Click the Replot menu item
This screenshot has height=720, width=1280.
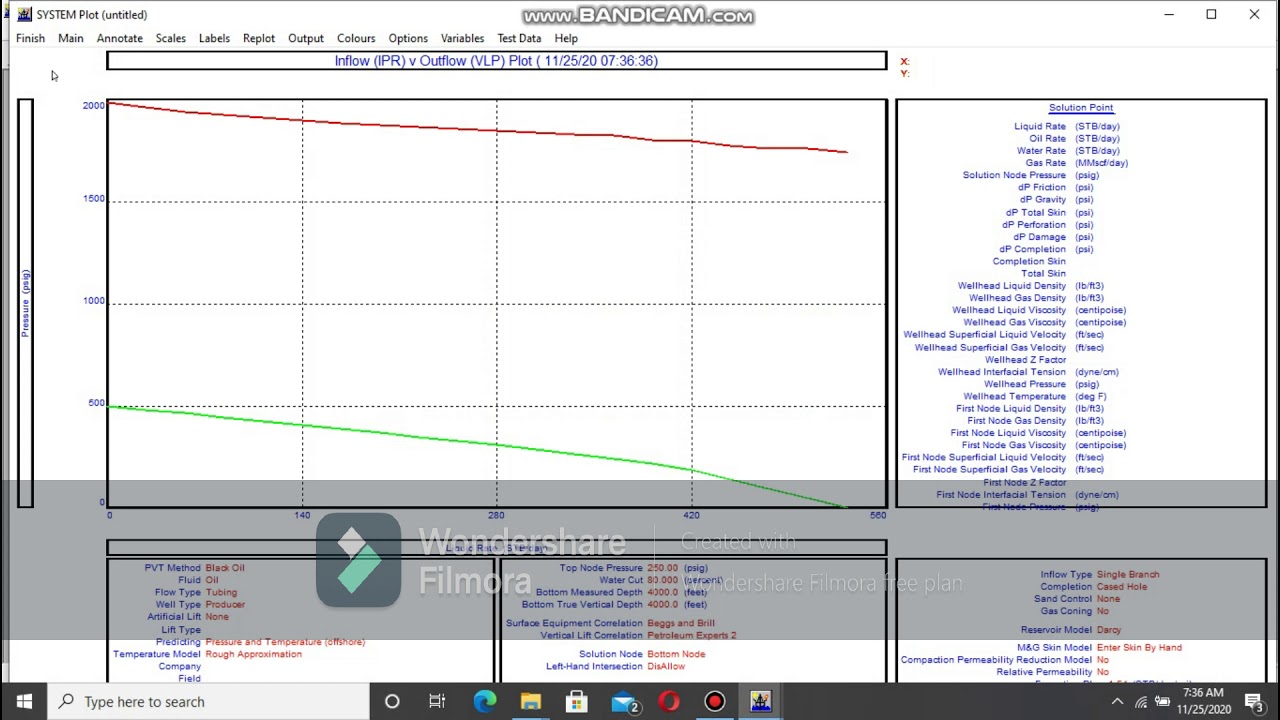258,38
